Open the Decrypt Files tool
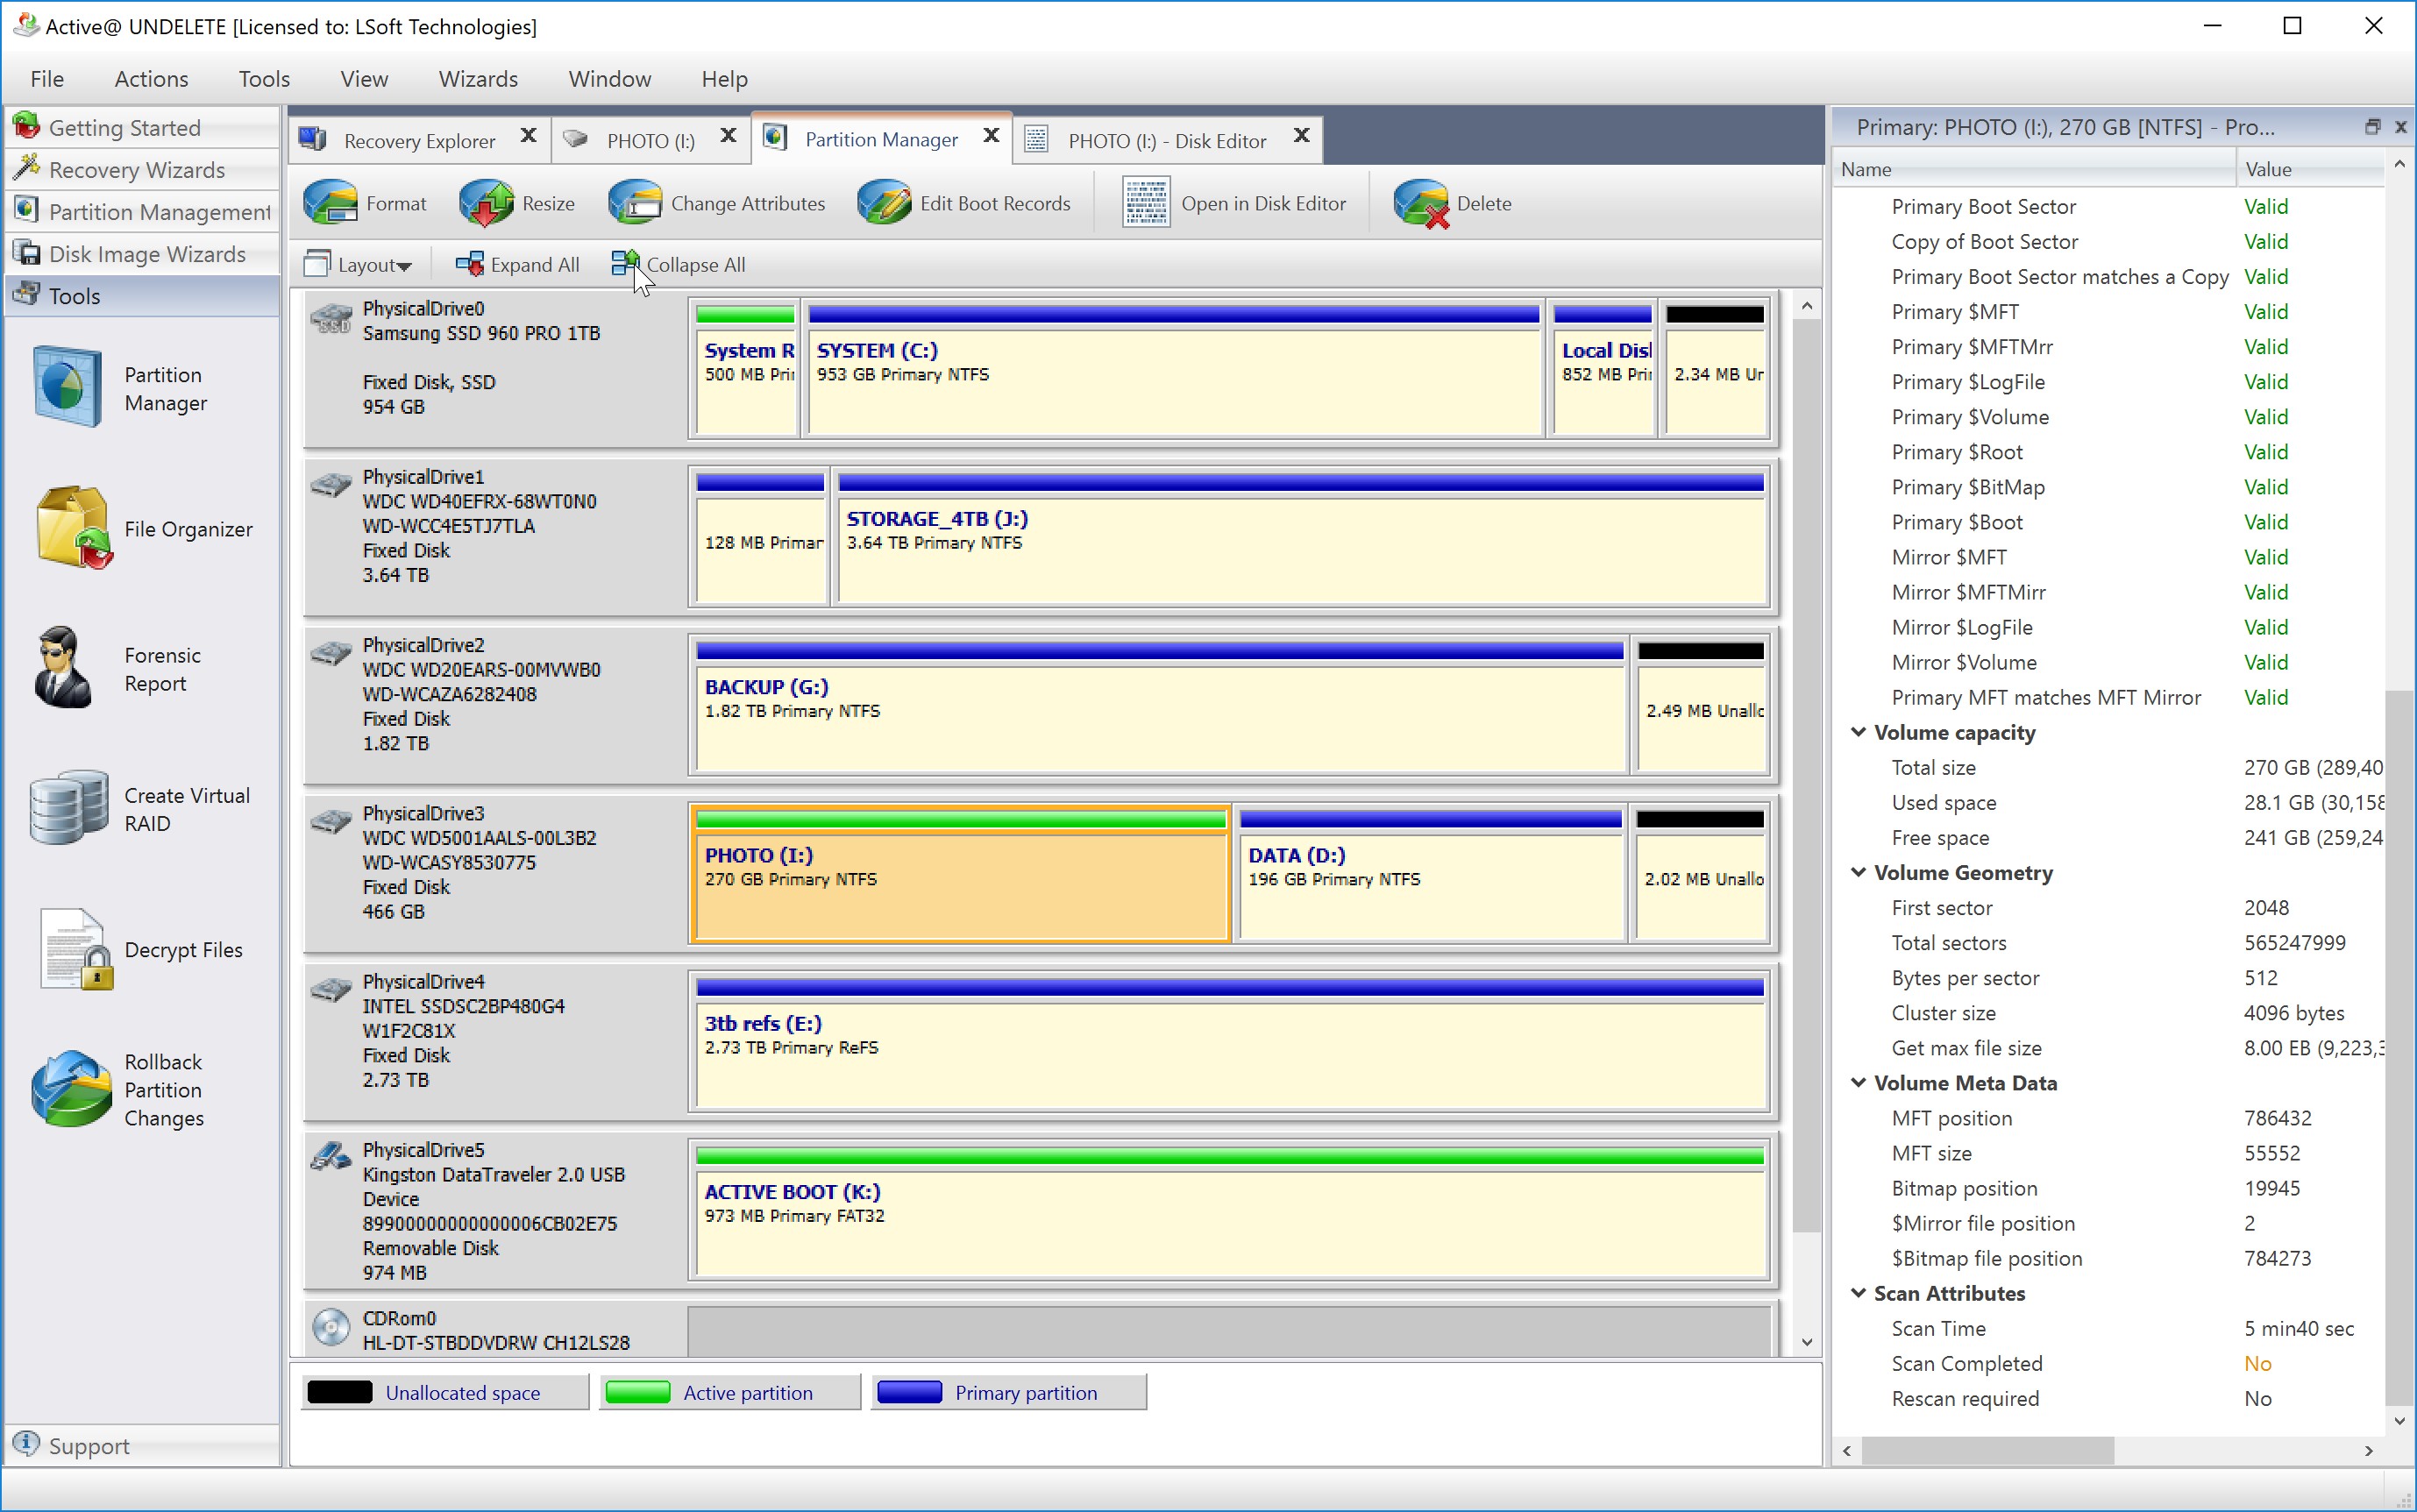Screen dimensions: 2417x1512 tap(75, 949)
